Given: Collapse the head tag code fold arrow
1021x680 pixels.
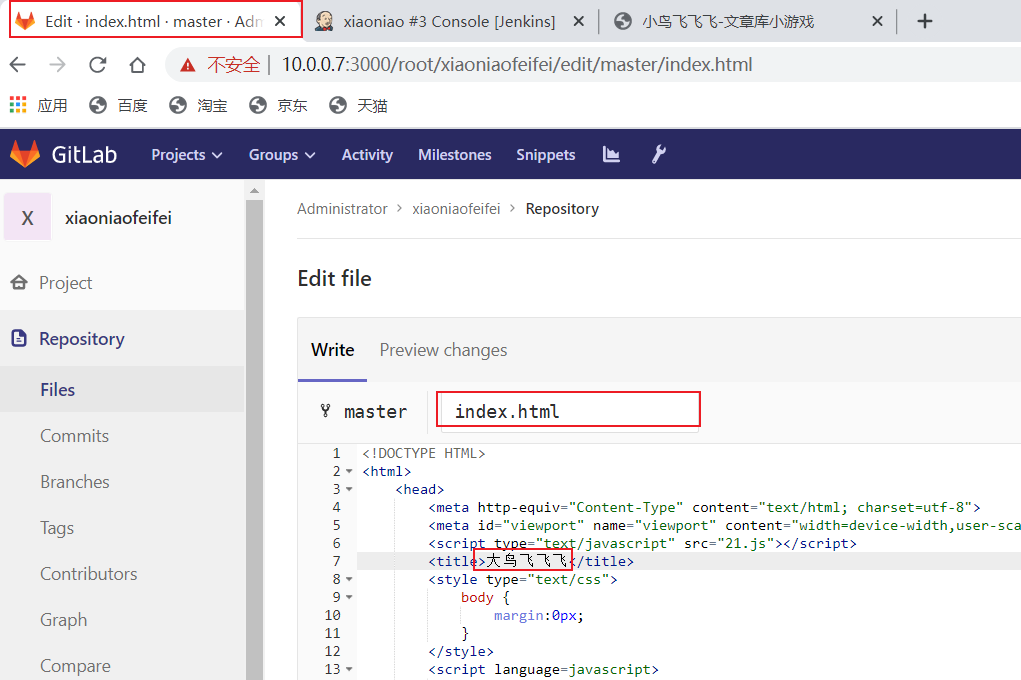Looking at the screenshot, I should [349, 490].
